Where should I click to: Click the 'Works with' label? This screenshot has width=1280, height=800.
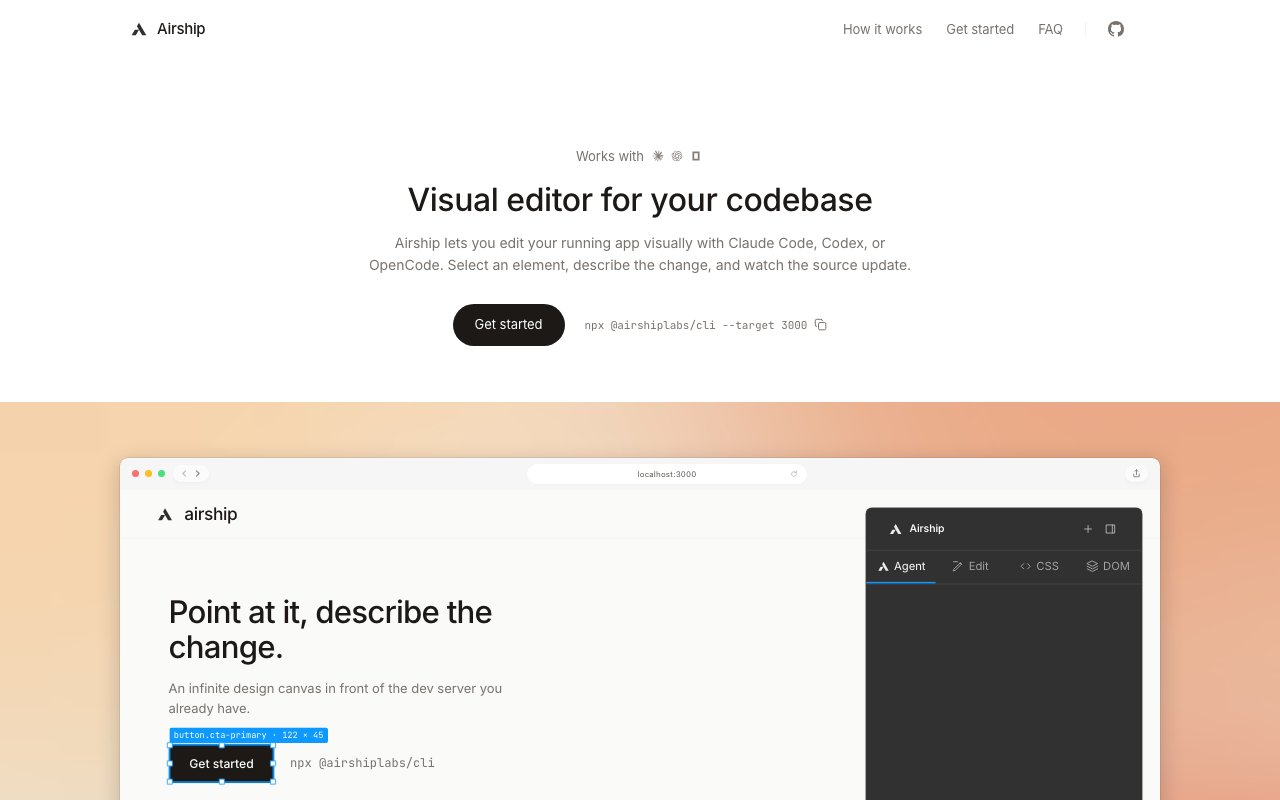pos(610,156)
